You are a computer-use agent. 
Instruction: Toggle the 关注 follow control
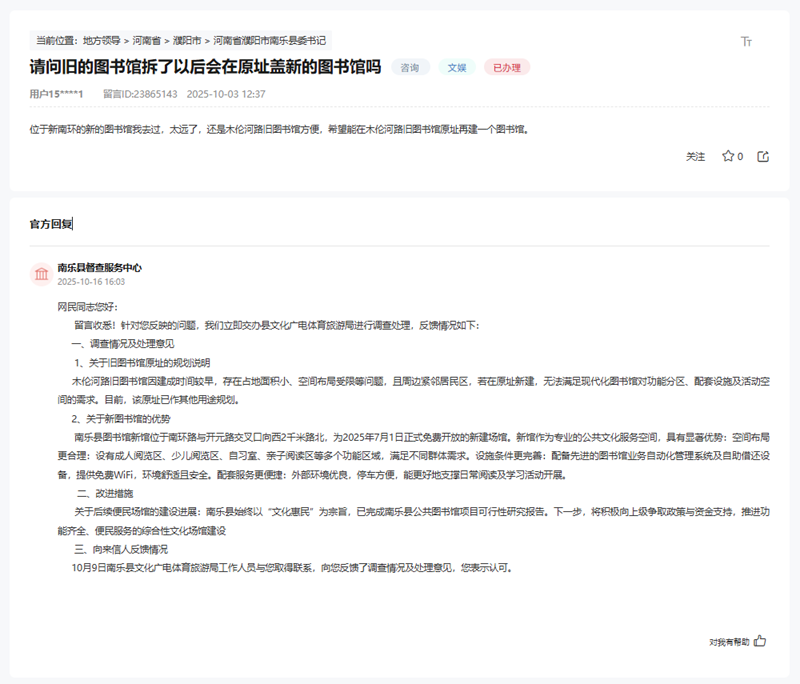point(696,156)
